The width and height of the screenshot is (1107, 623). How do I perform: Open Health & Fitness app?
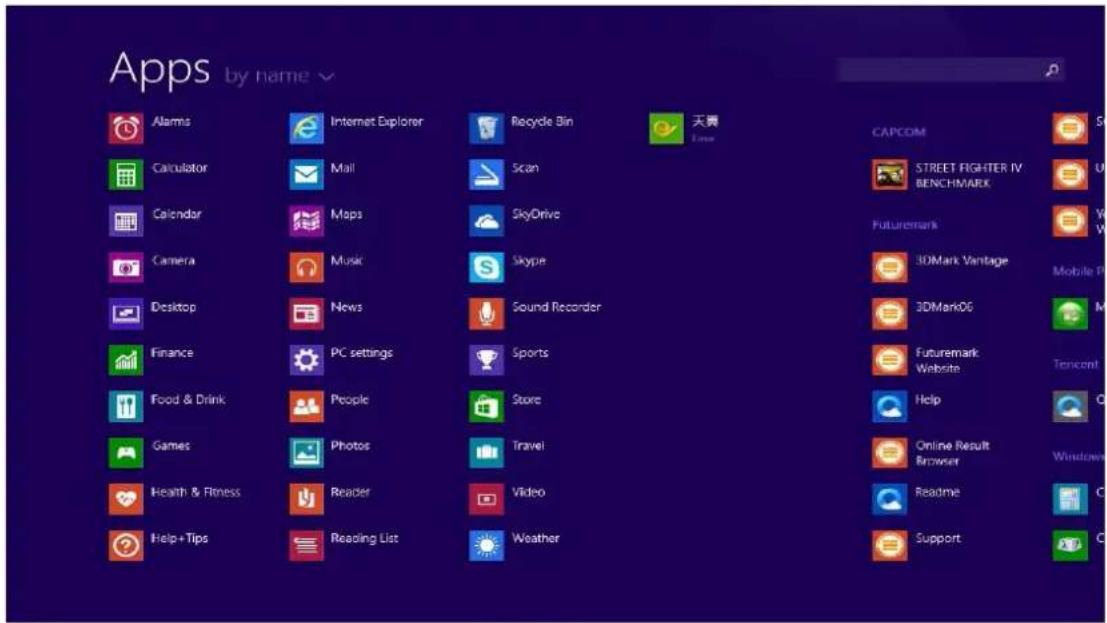126,499
